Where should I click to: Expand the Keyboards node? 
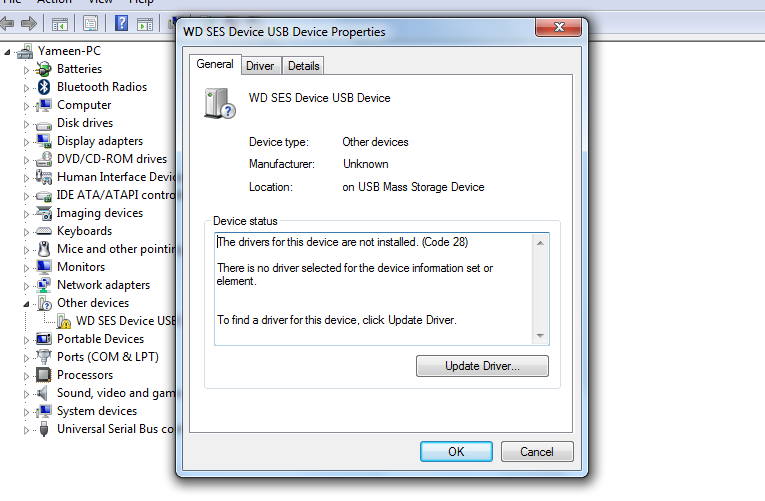click(26, 232)
